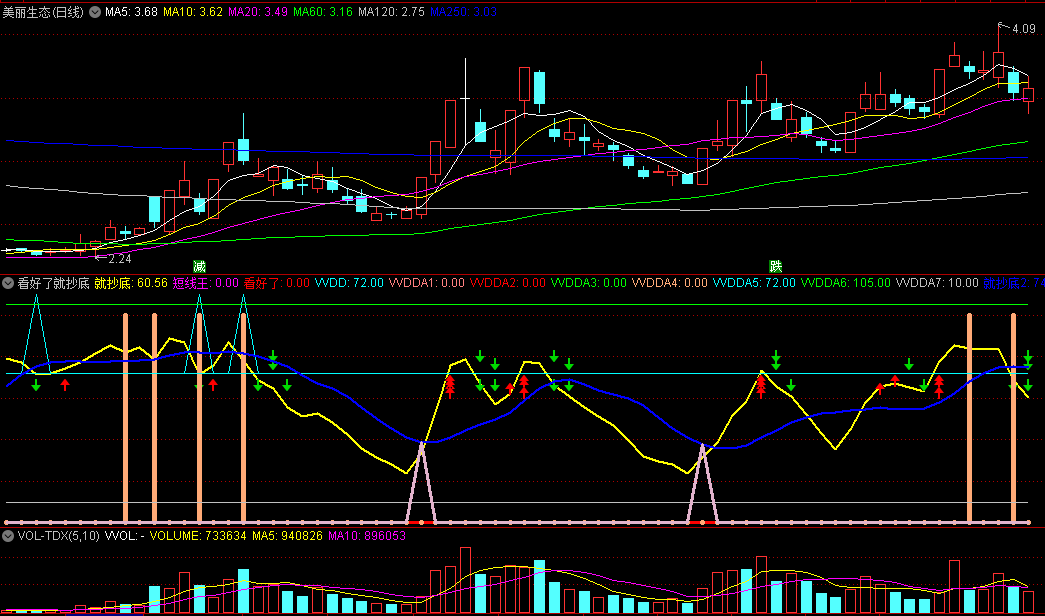
Task: Select the MA5: 3.68 label
Action: point(131,12)
